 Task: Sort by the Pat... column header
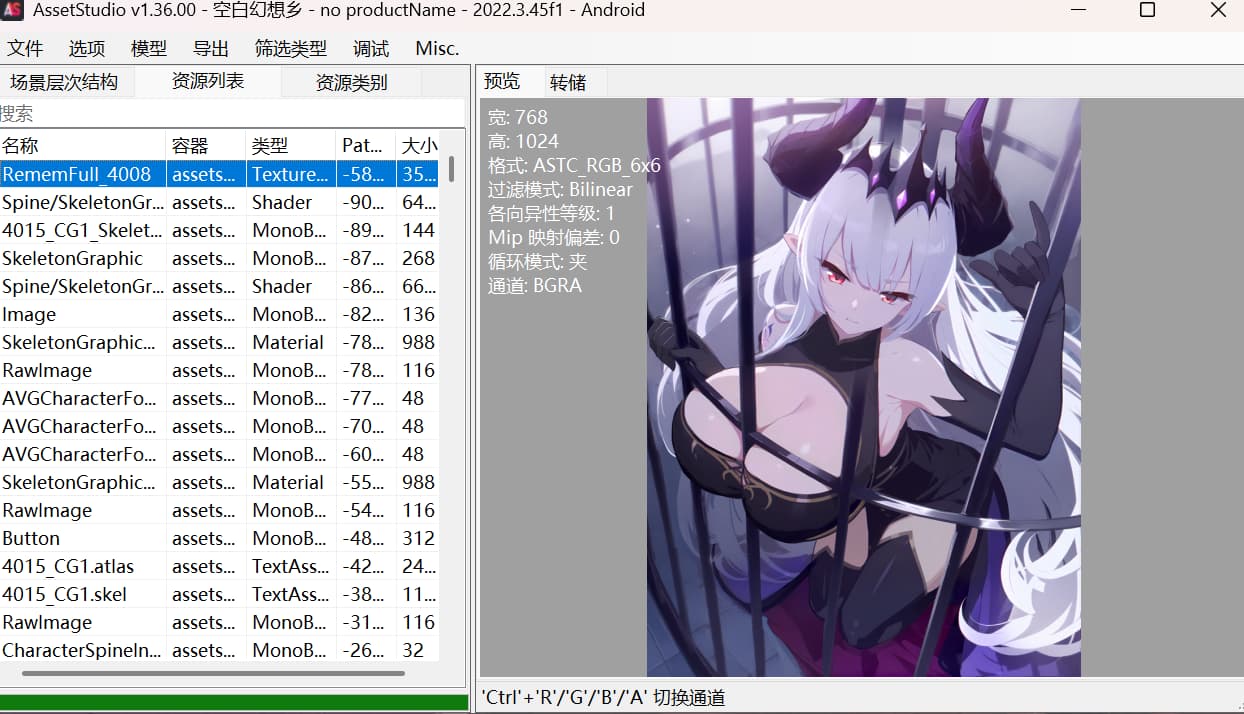(366, 146)
